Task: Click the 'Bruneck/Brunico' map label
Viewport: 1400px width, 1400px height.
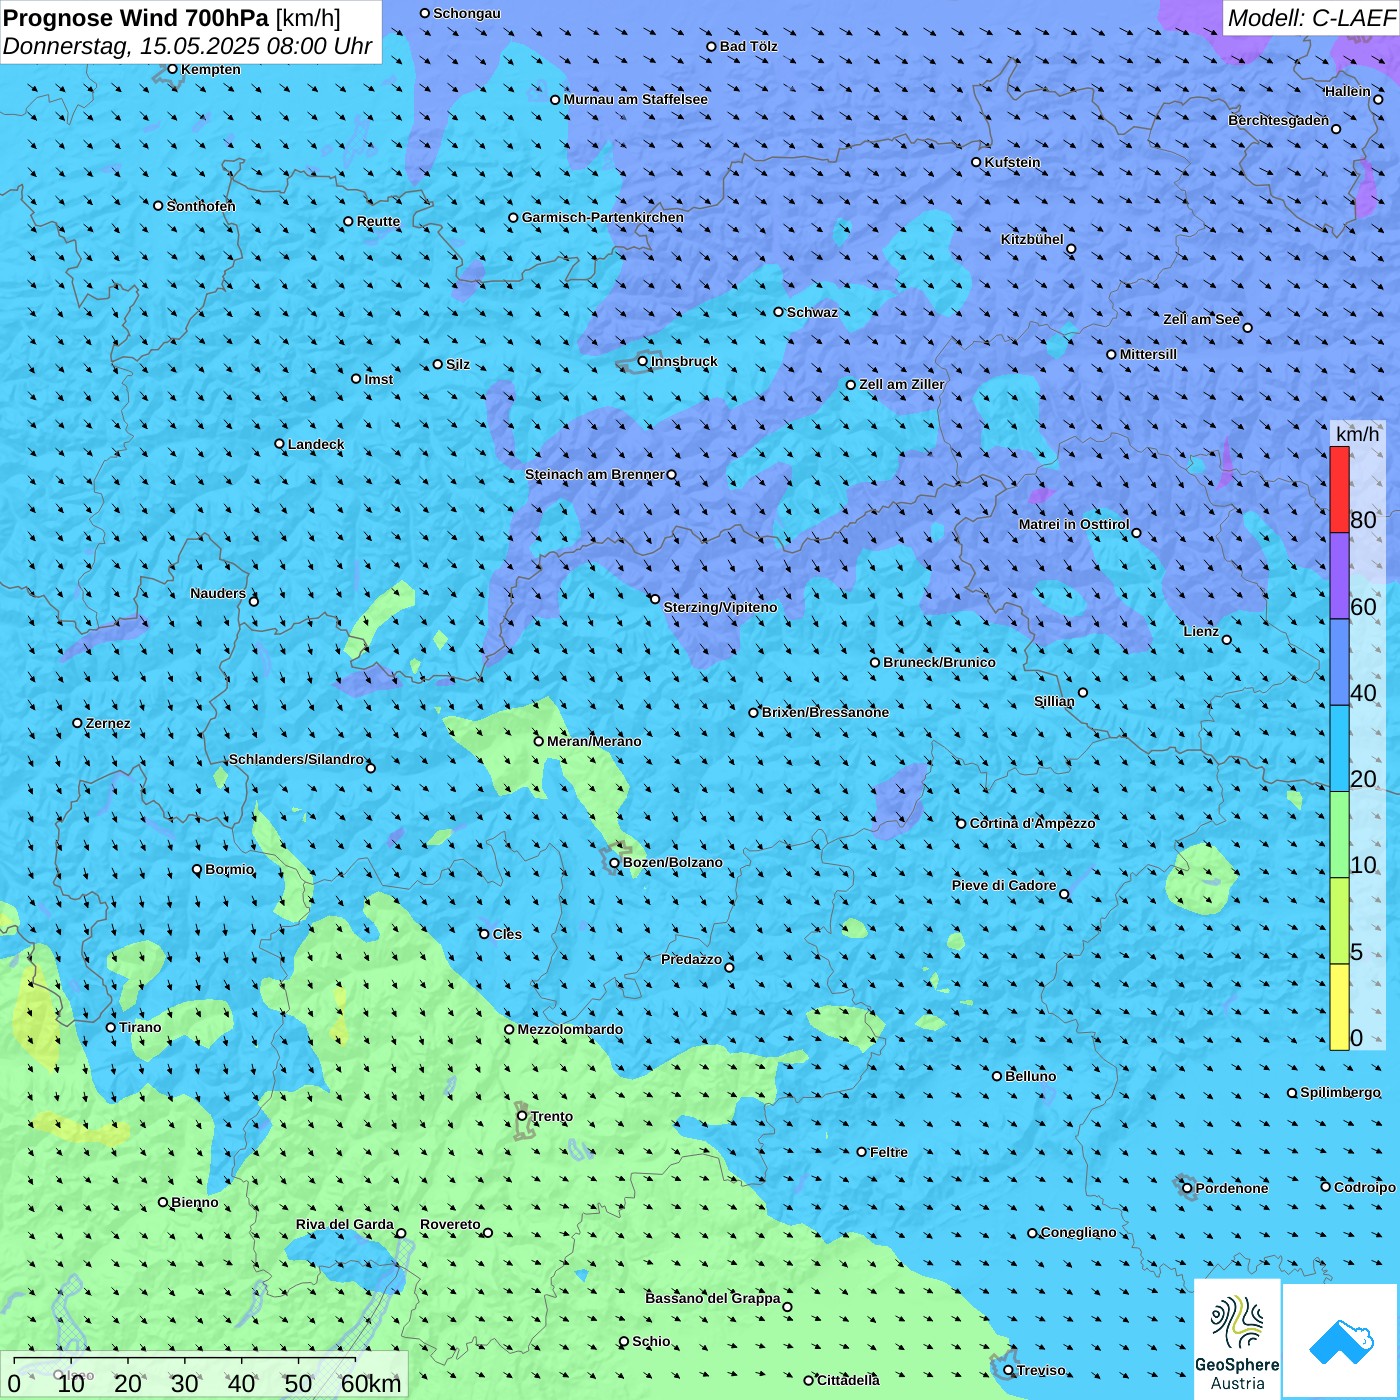Action: [939, 662]
